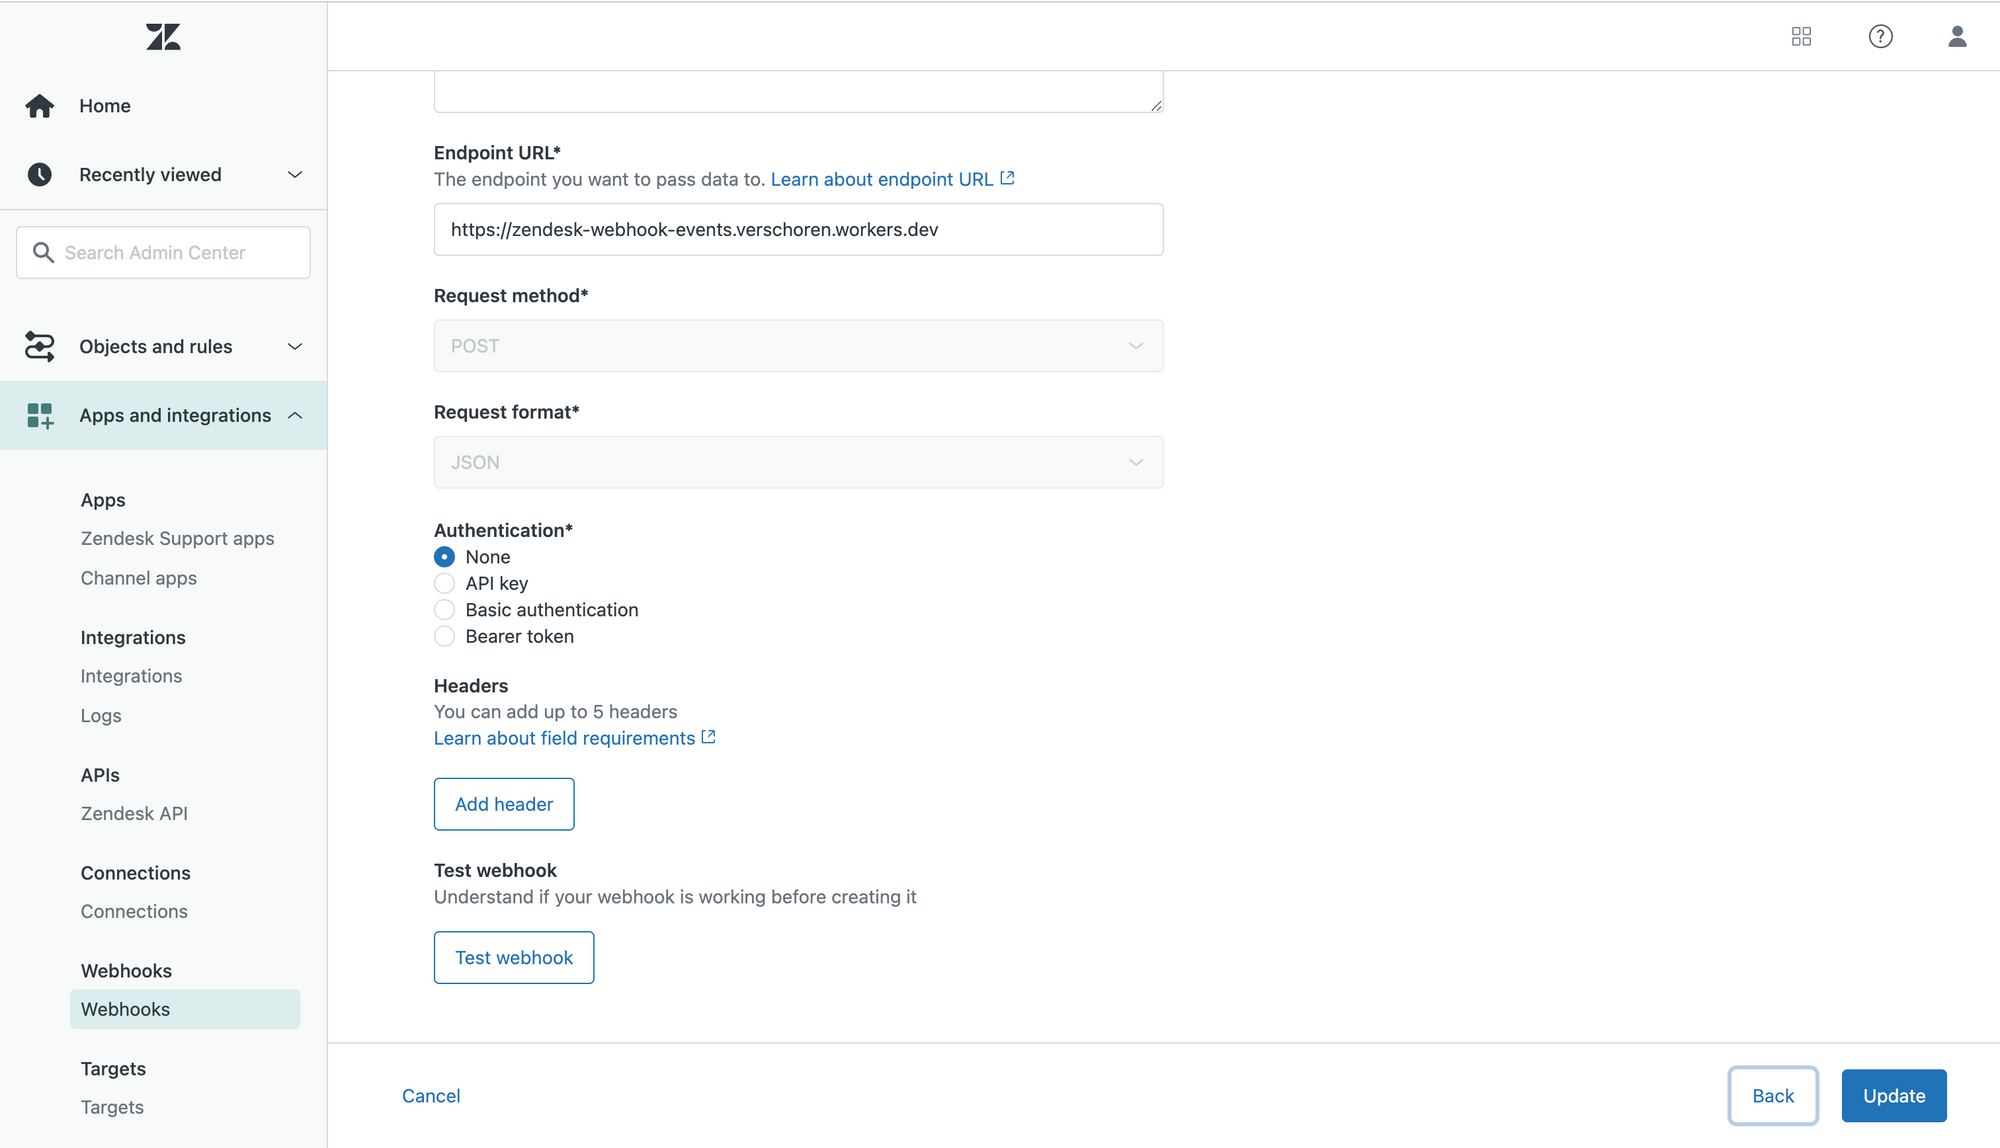The width and height of the screenshot is (2000, 1148).
Task: Open Zendesk Support apps in sidebar
Action: tap(177, 539)
